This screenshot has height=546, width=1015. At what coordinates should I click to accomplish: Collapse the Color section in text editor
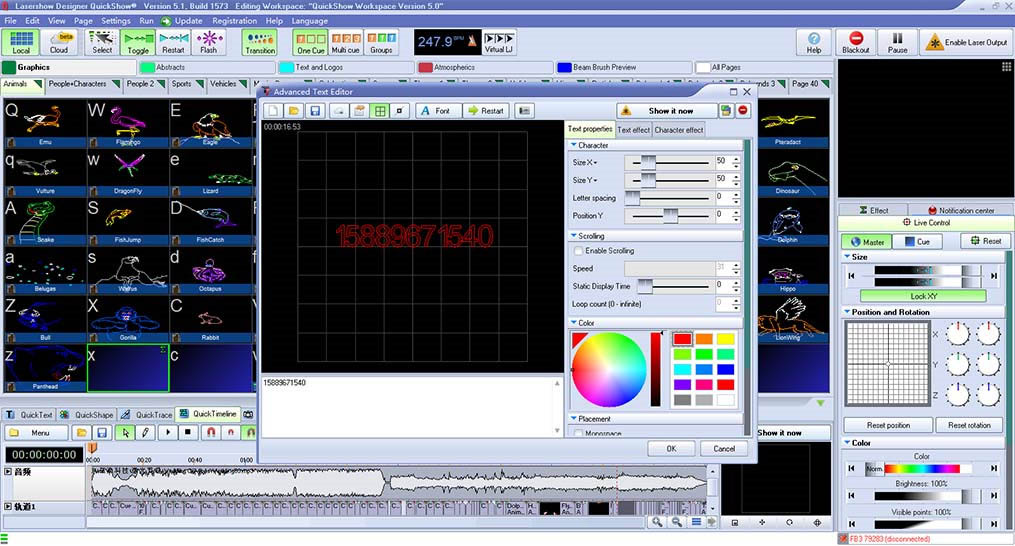tap(574, 323)
